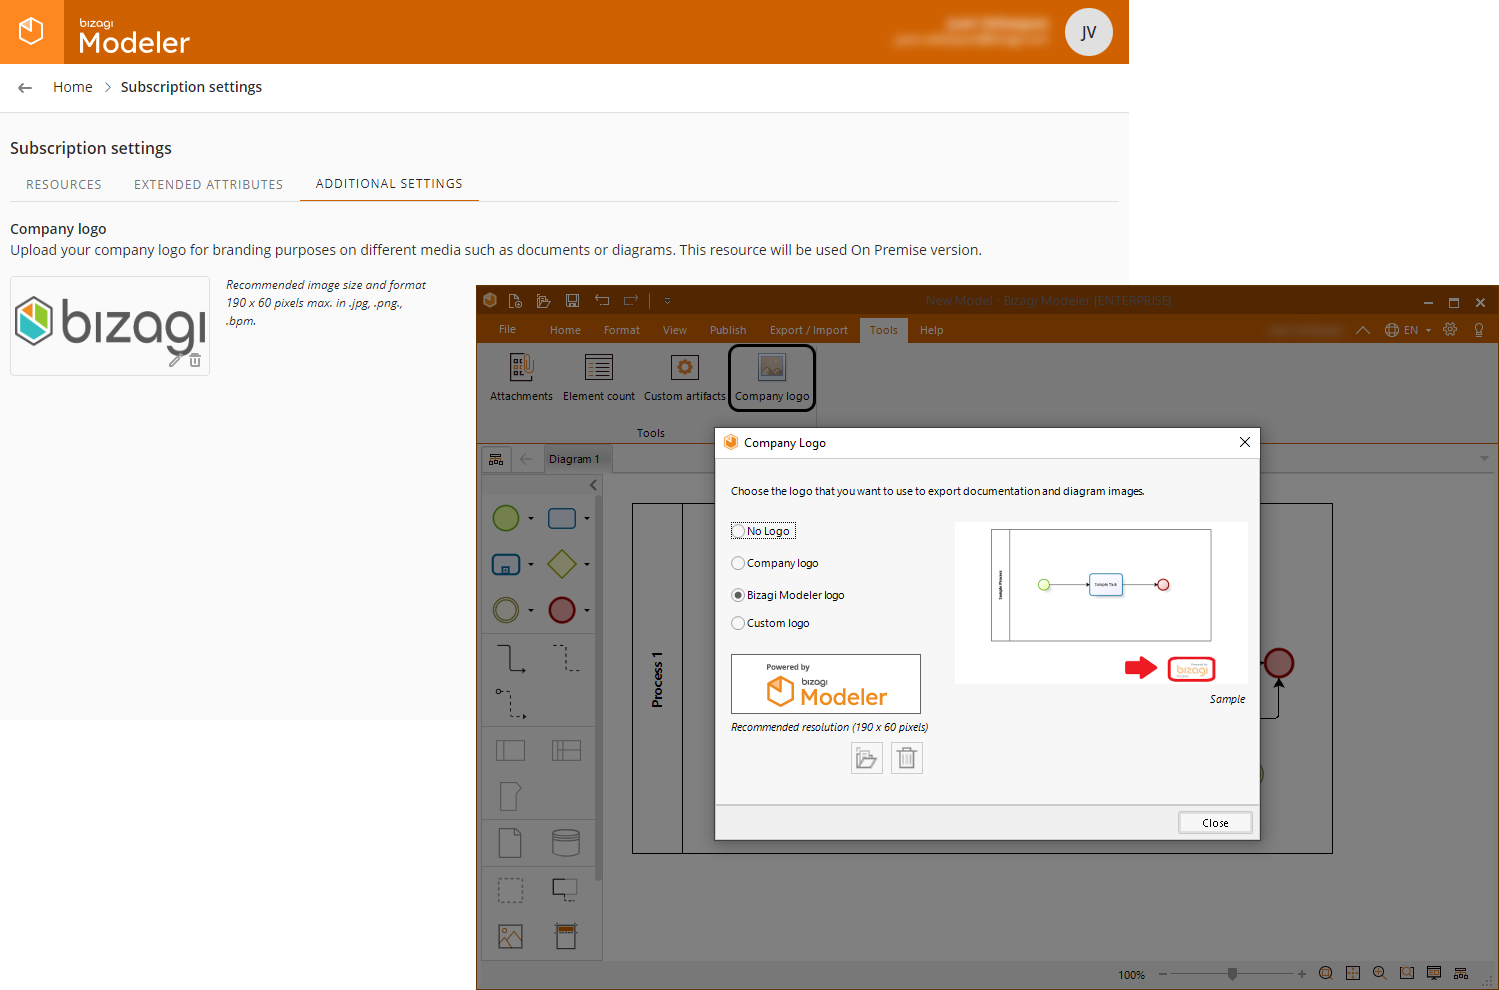The height and width of the screenshot is (990, 1499).
Task: Select Group dashed rectangle in palette
Action: coord(511,890)
